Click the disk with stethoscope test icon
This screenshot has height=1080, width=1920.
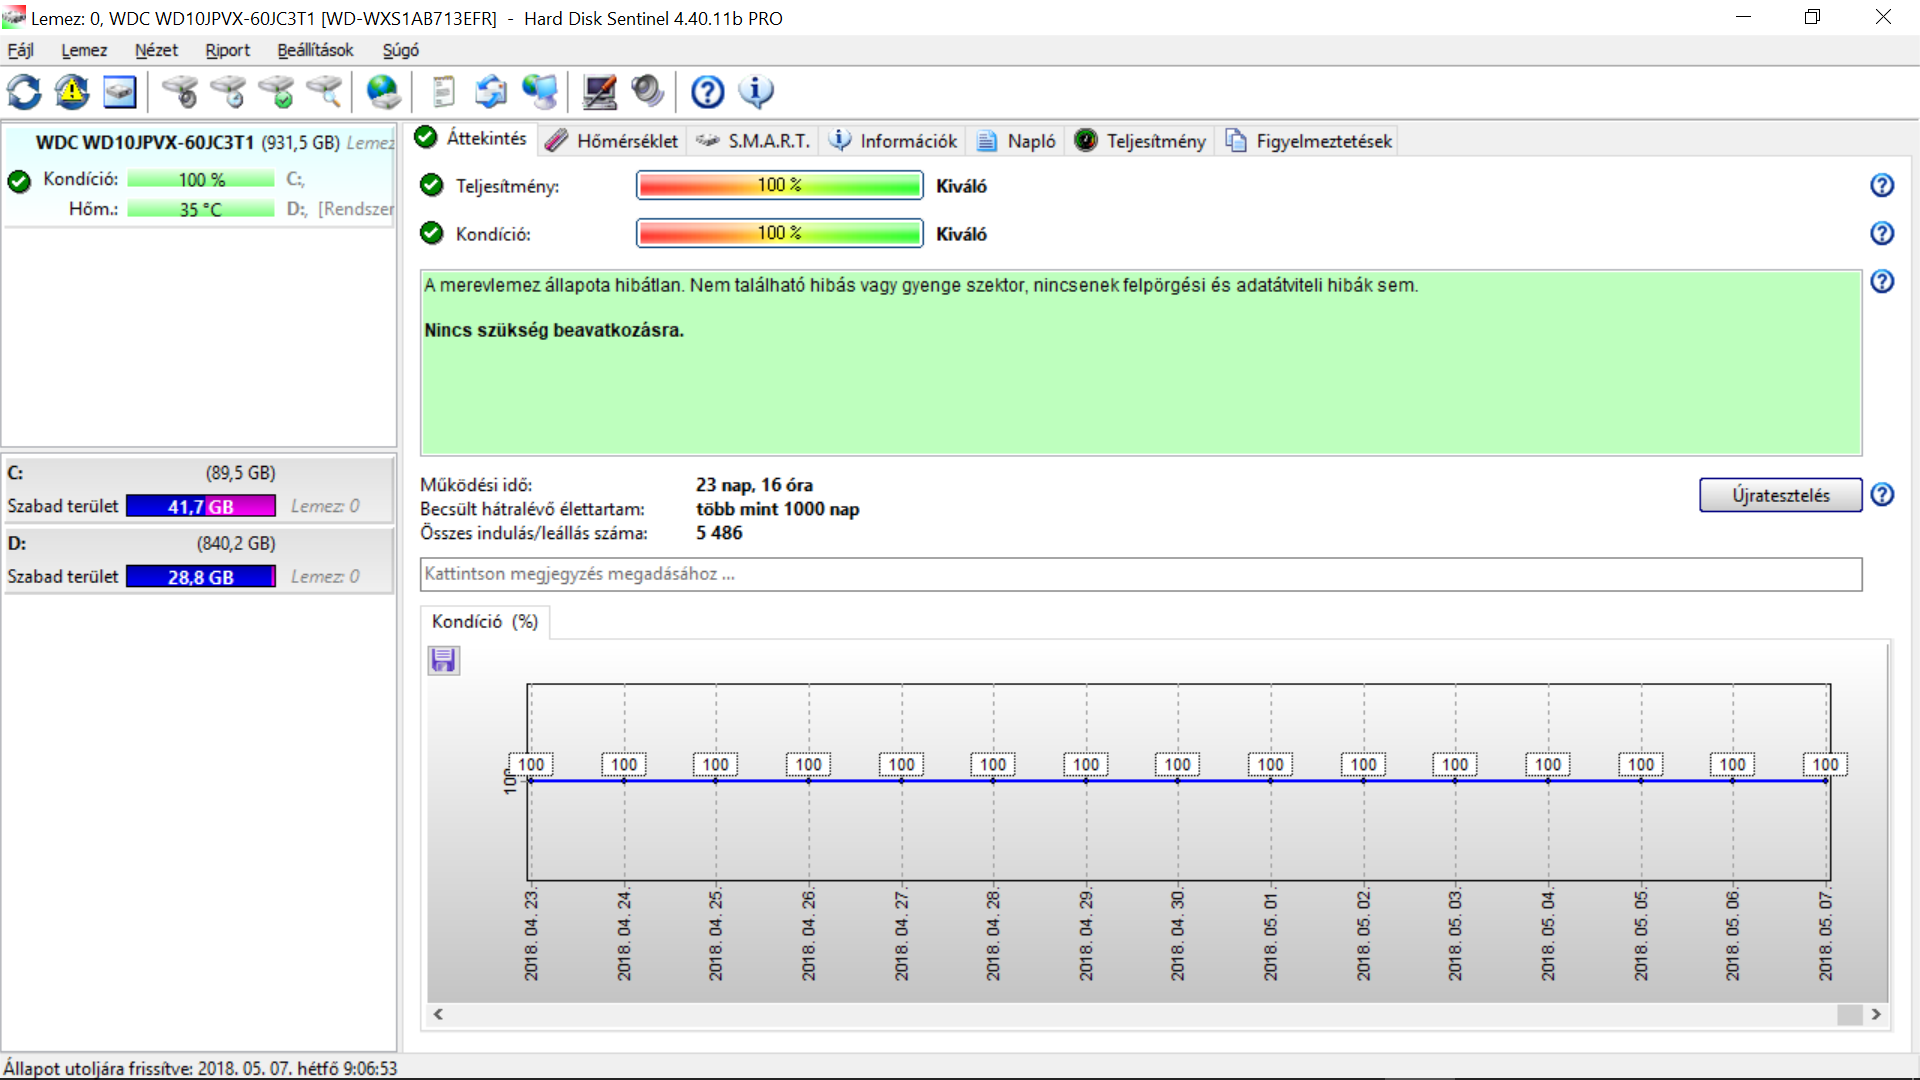coord(180,92)
